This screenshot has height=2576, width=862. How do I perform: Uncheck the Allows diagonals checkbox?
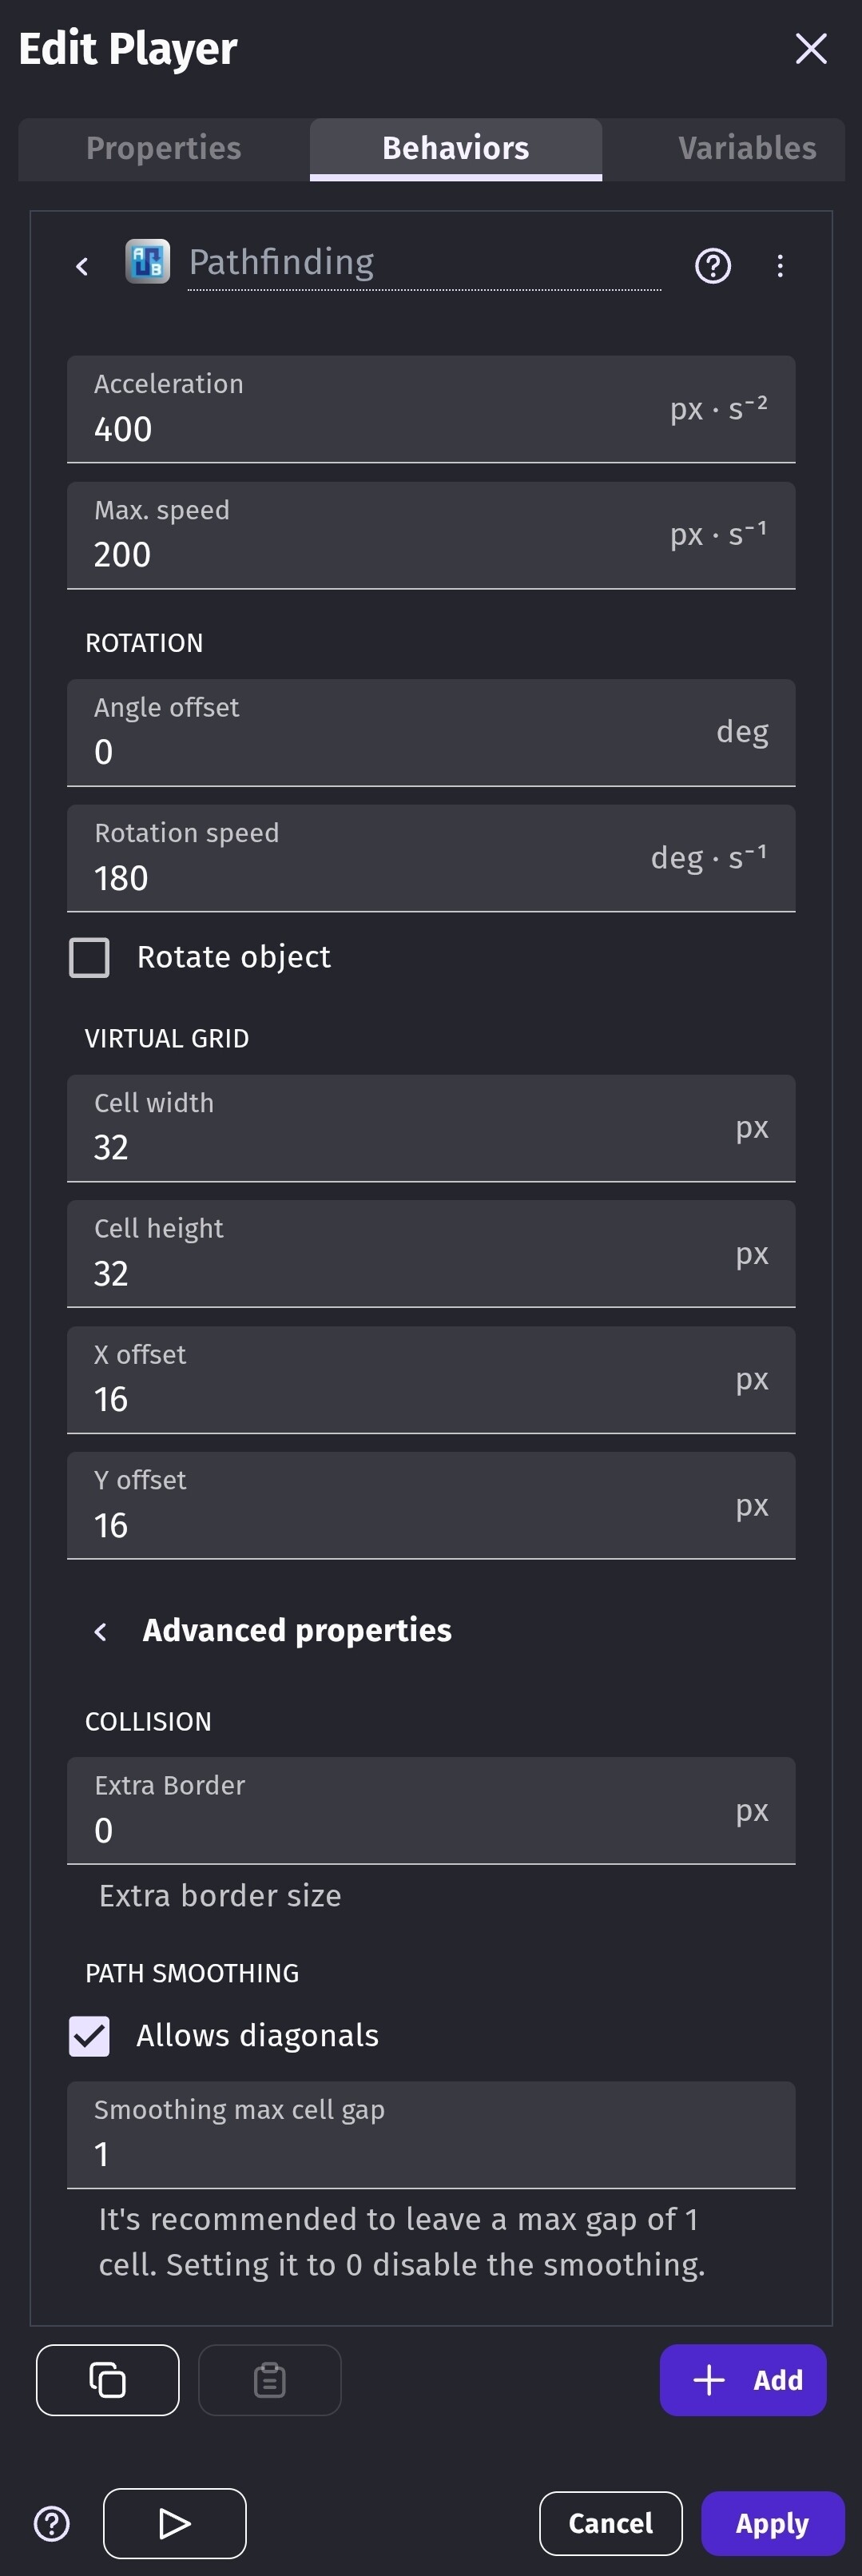pos(90,2035)
